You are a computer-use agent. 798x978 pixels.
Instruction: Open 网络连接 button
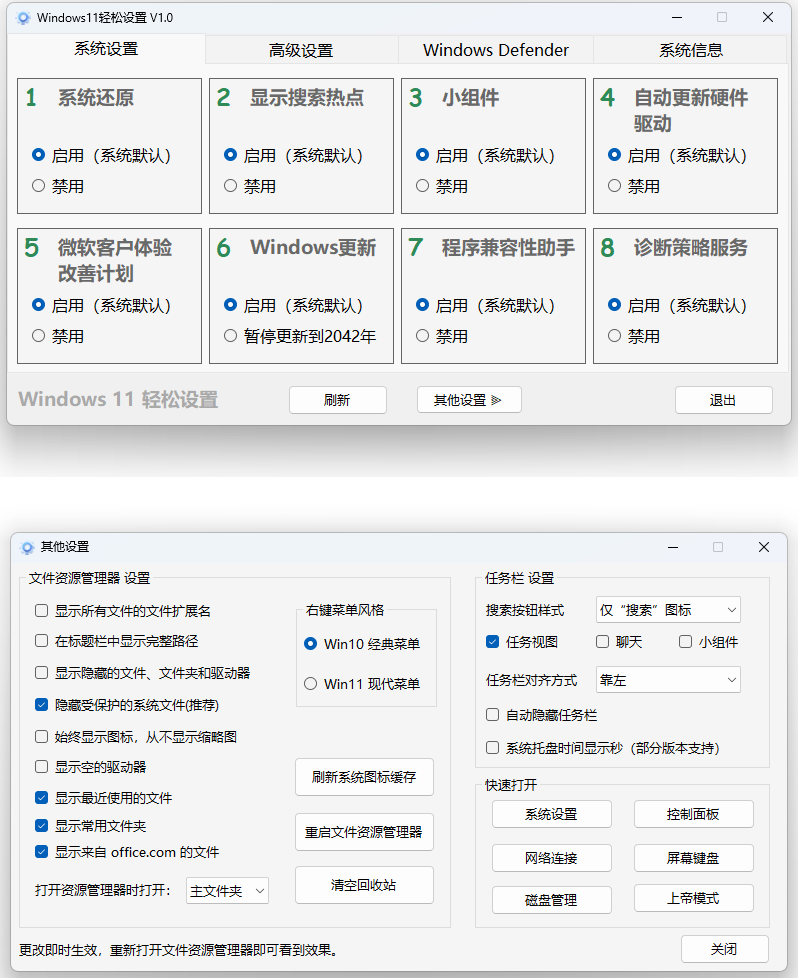pyautogui.click(x=552, y=858)
